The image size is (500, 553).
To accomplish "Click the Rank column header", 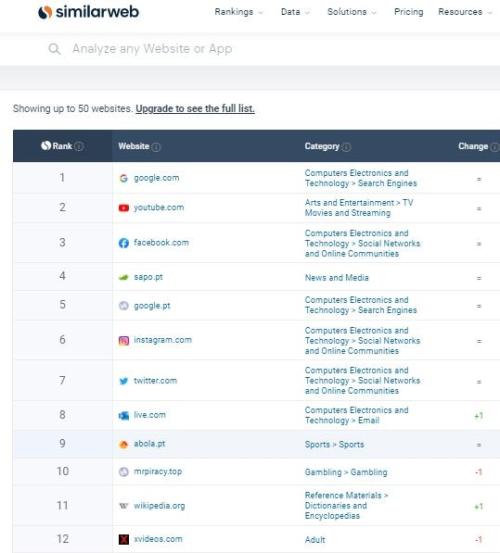I will coord(62,146).
